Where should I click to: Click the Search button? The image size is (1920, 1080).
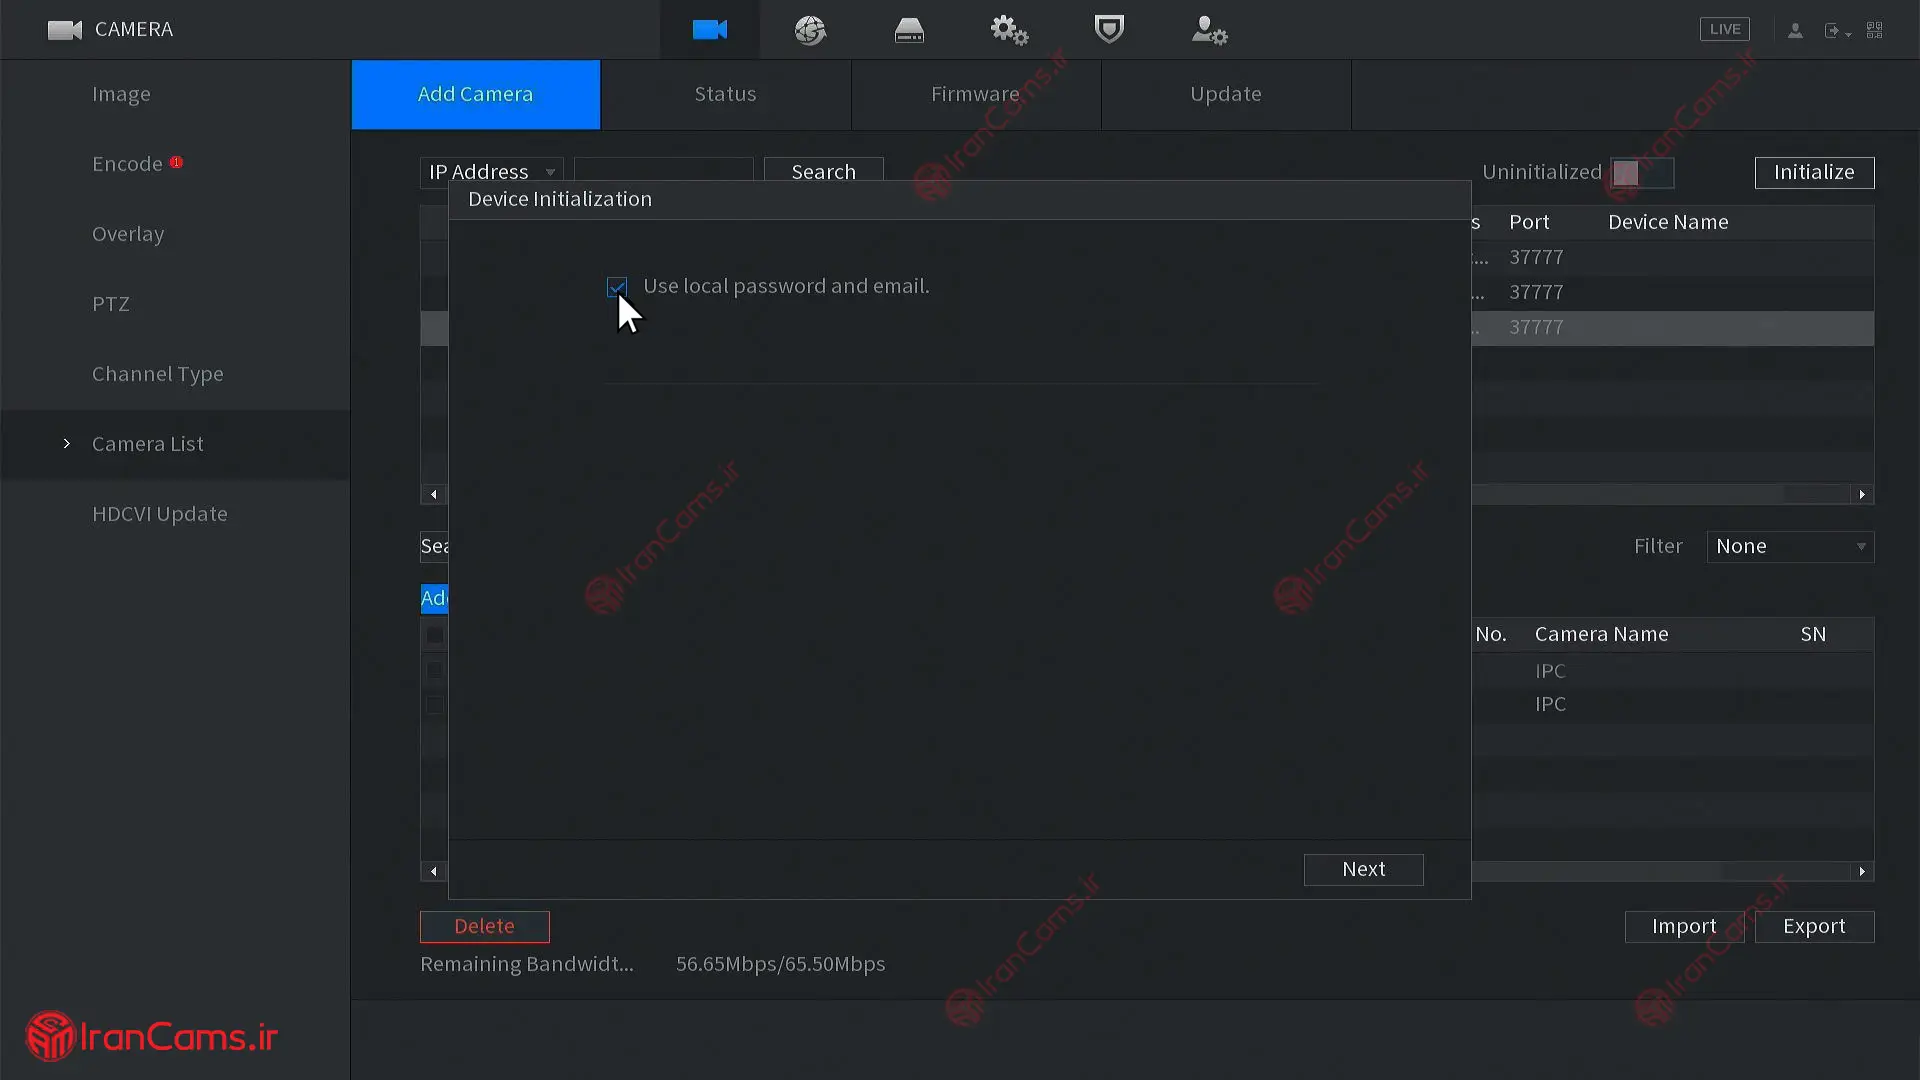[x=823, y=172]
